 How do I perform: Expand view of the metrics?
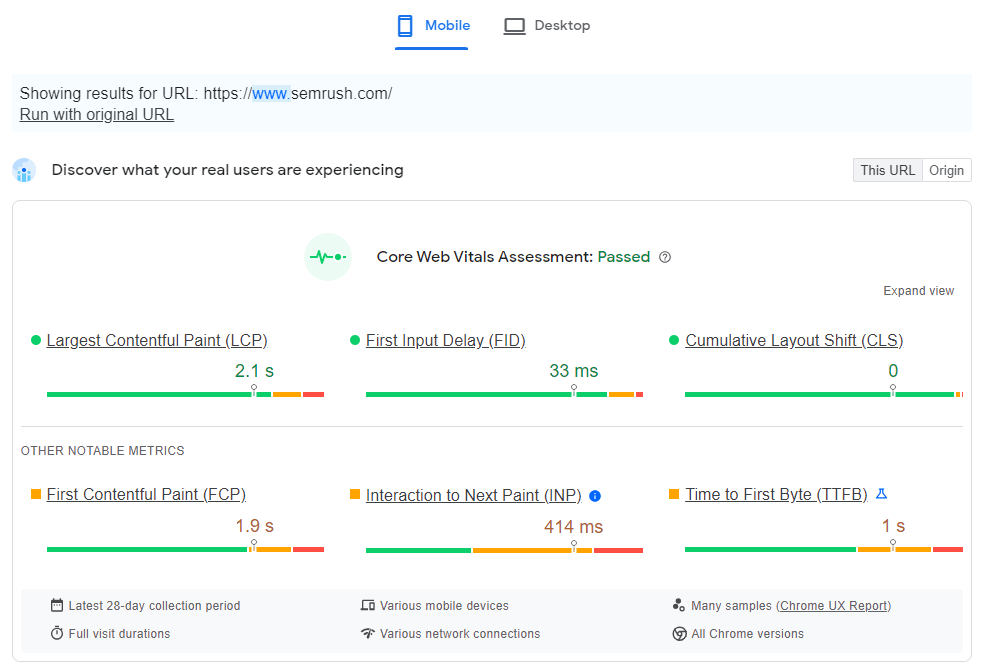pyautogui.click(x=918, y=290)
